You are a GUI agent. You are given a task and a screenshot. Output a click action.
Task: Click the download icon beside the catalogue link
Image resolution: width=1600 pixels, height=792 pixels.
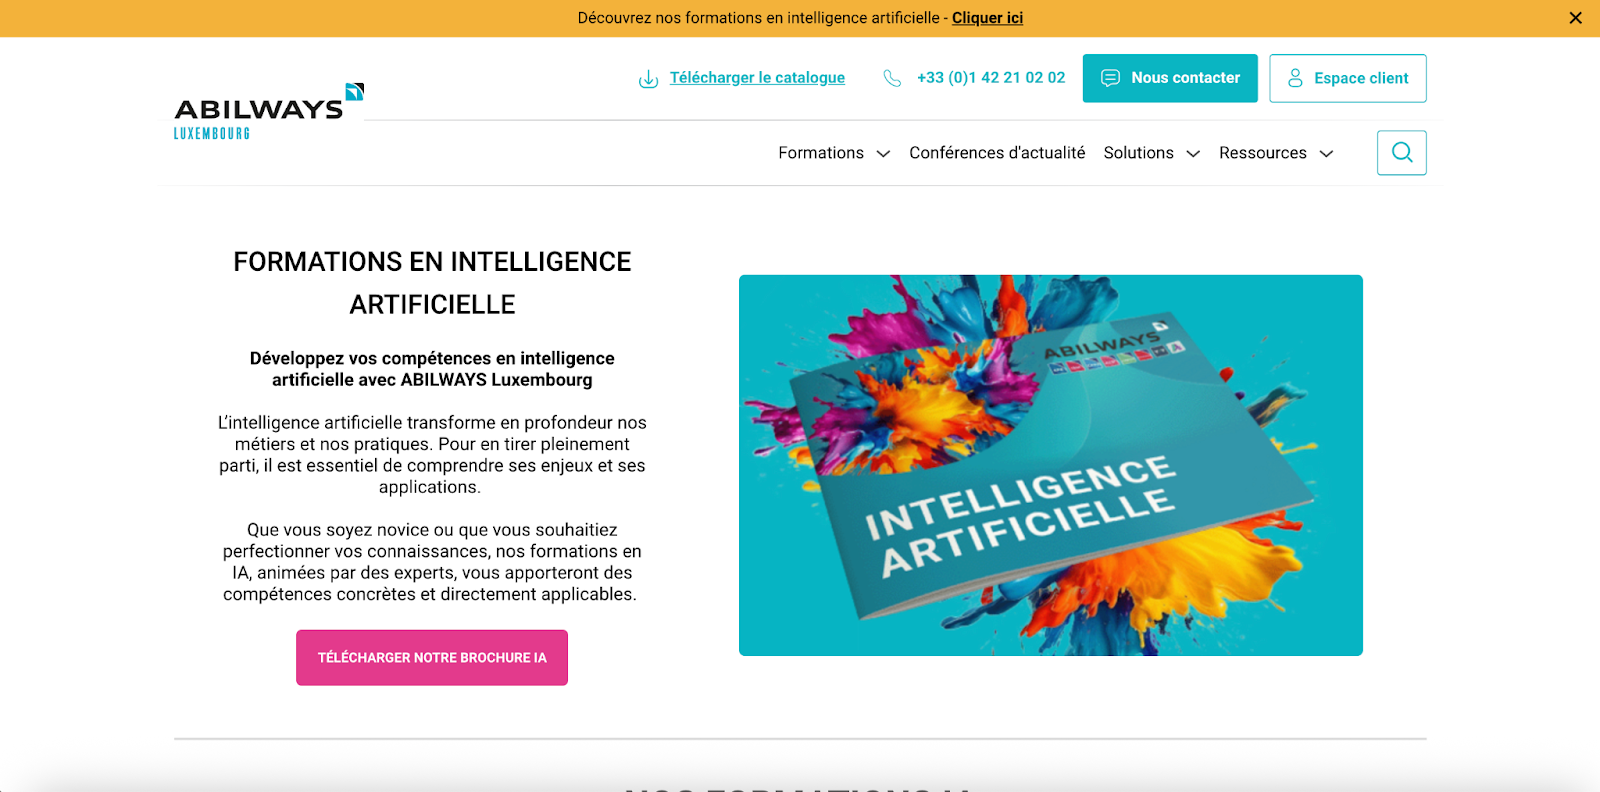click(x=648, y=78)
